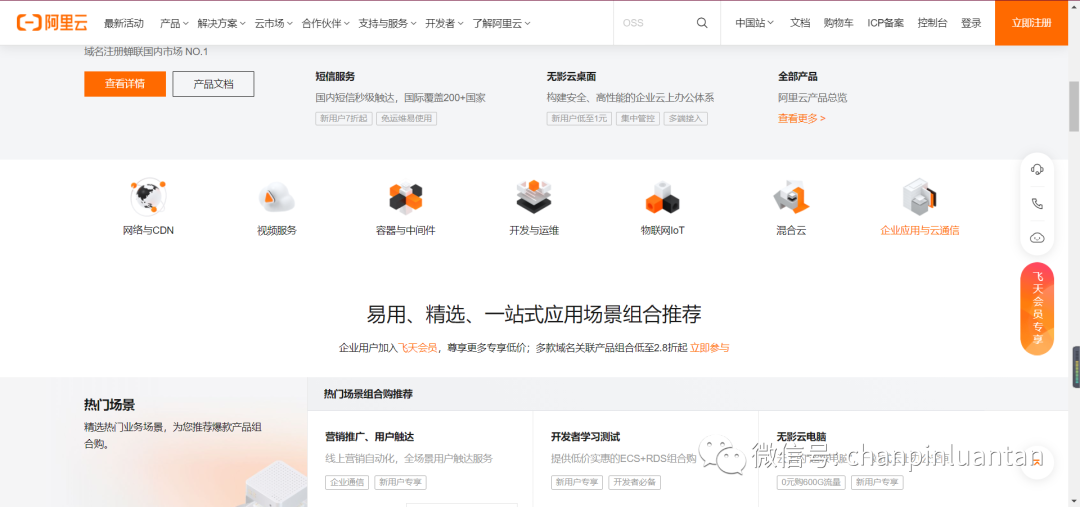
Task: Click the 热门场景 sidebar title
Action: (110, 405)
